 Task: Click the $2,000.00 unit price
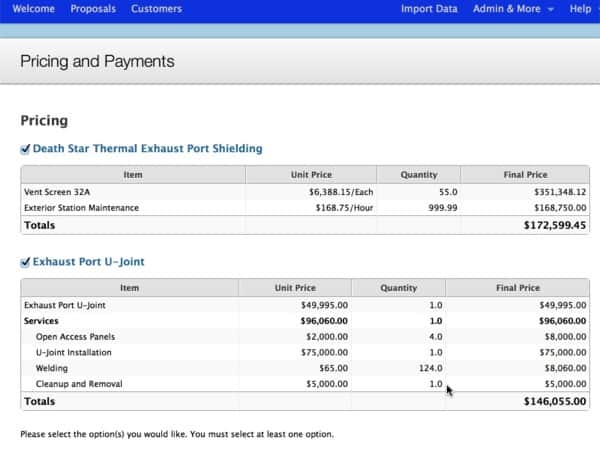[327, 337]
